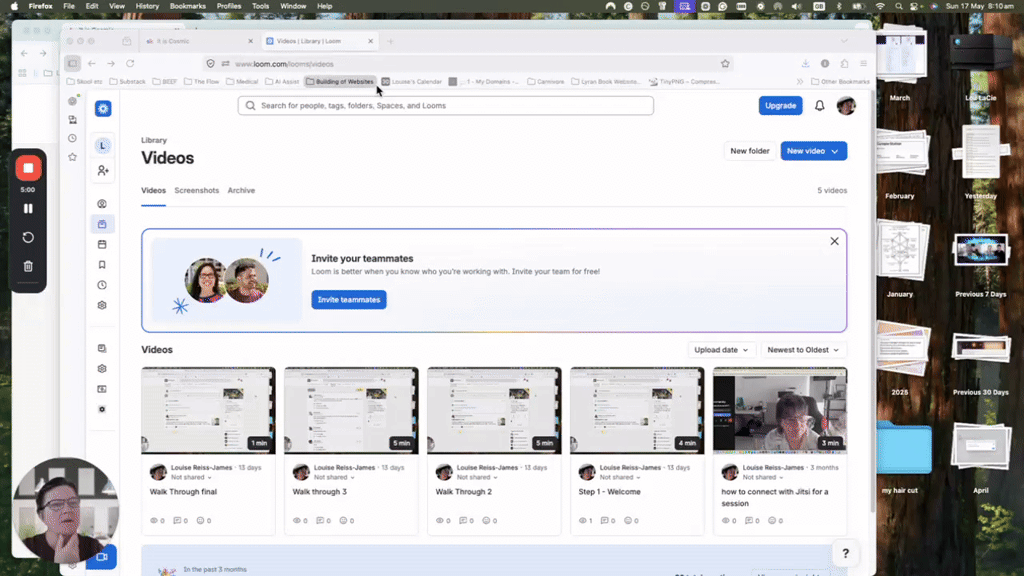1024x576 pixels.
Task: Open the help question mark button
Action: pos(846,554)
